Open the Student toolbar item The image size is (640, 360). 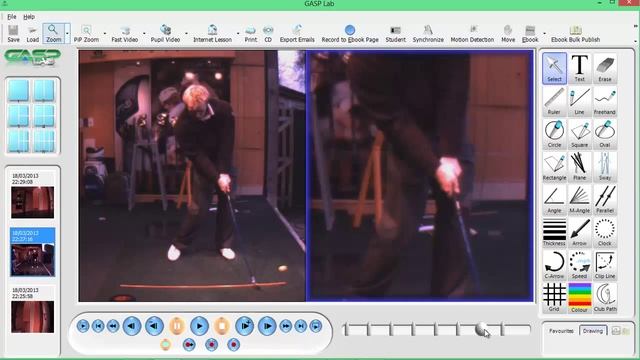tap(396, 33)
